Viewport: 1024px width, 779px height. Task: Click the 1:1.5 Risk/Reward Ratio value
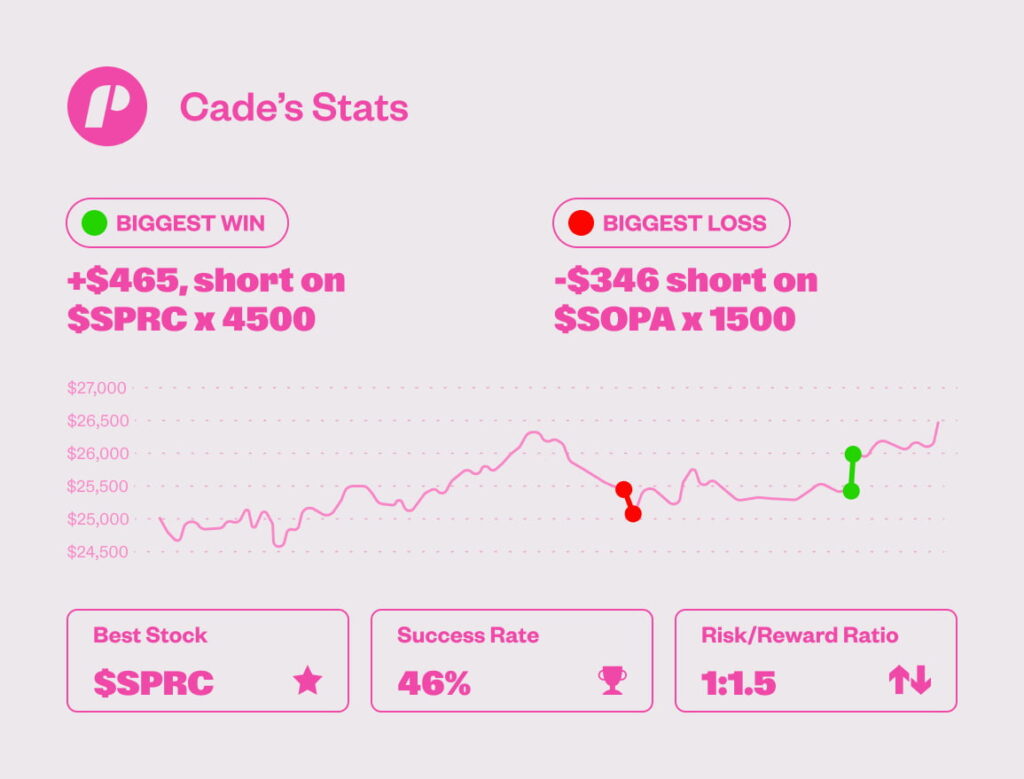738,682
